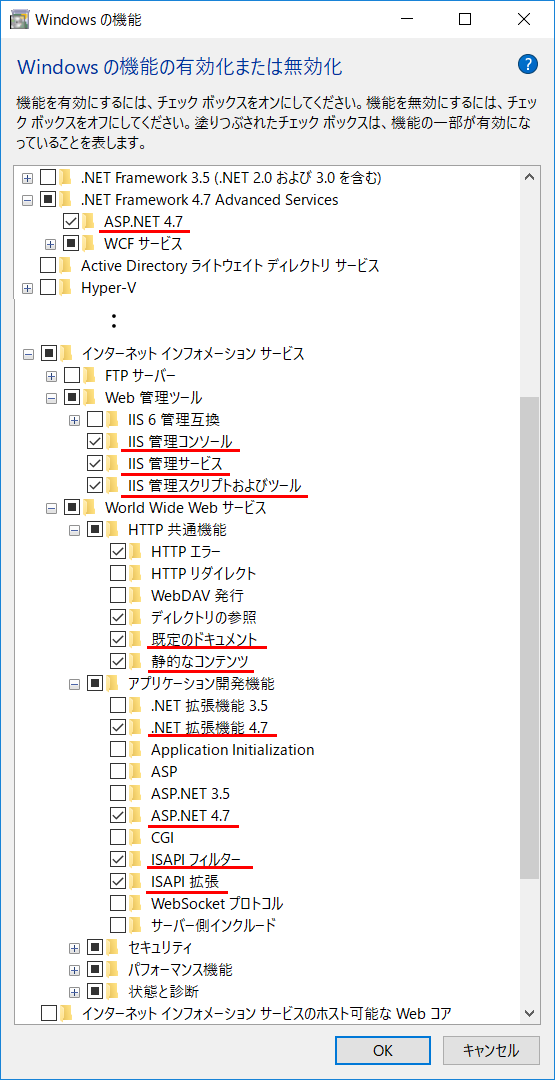The image size is (555, 1080).
Task: Toggle ISAPI 拡張 checkbox
Action: coord(118,881)
